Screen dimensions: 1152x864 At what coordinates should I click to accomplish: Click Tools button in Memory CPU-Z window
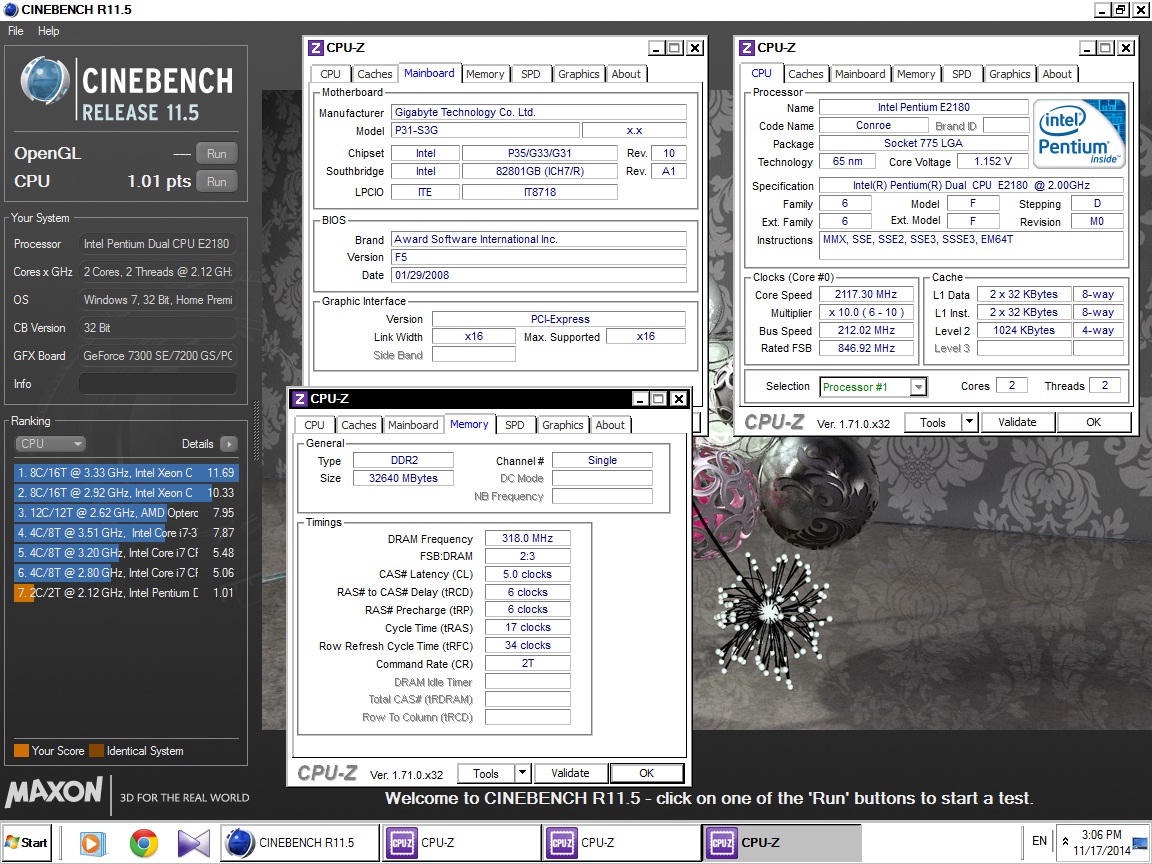click(x=486, y=774)
